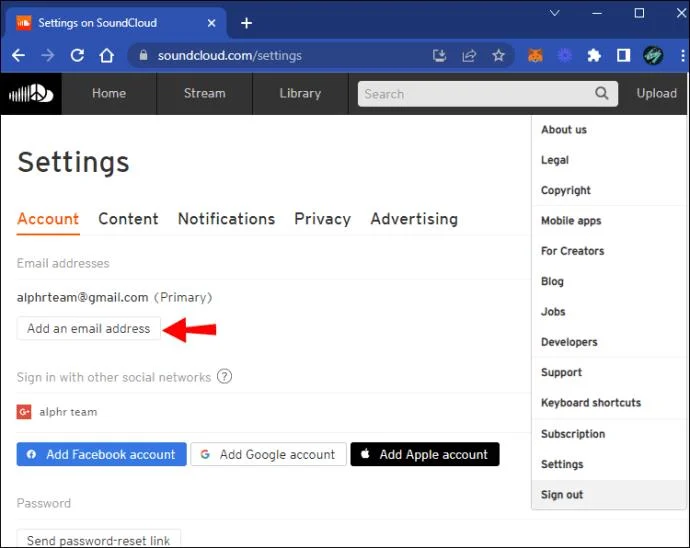
Task: Click the share page icon
Action: coord(469,55)
